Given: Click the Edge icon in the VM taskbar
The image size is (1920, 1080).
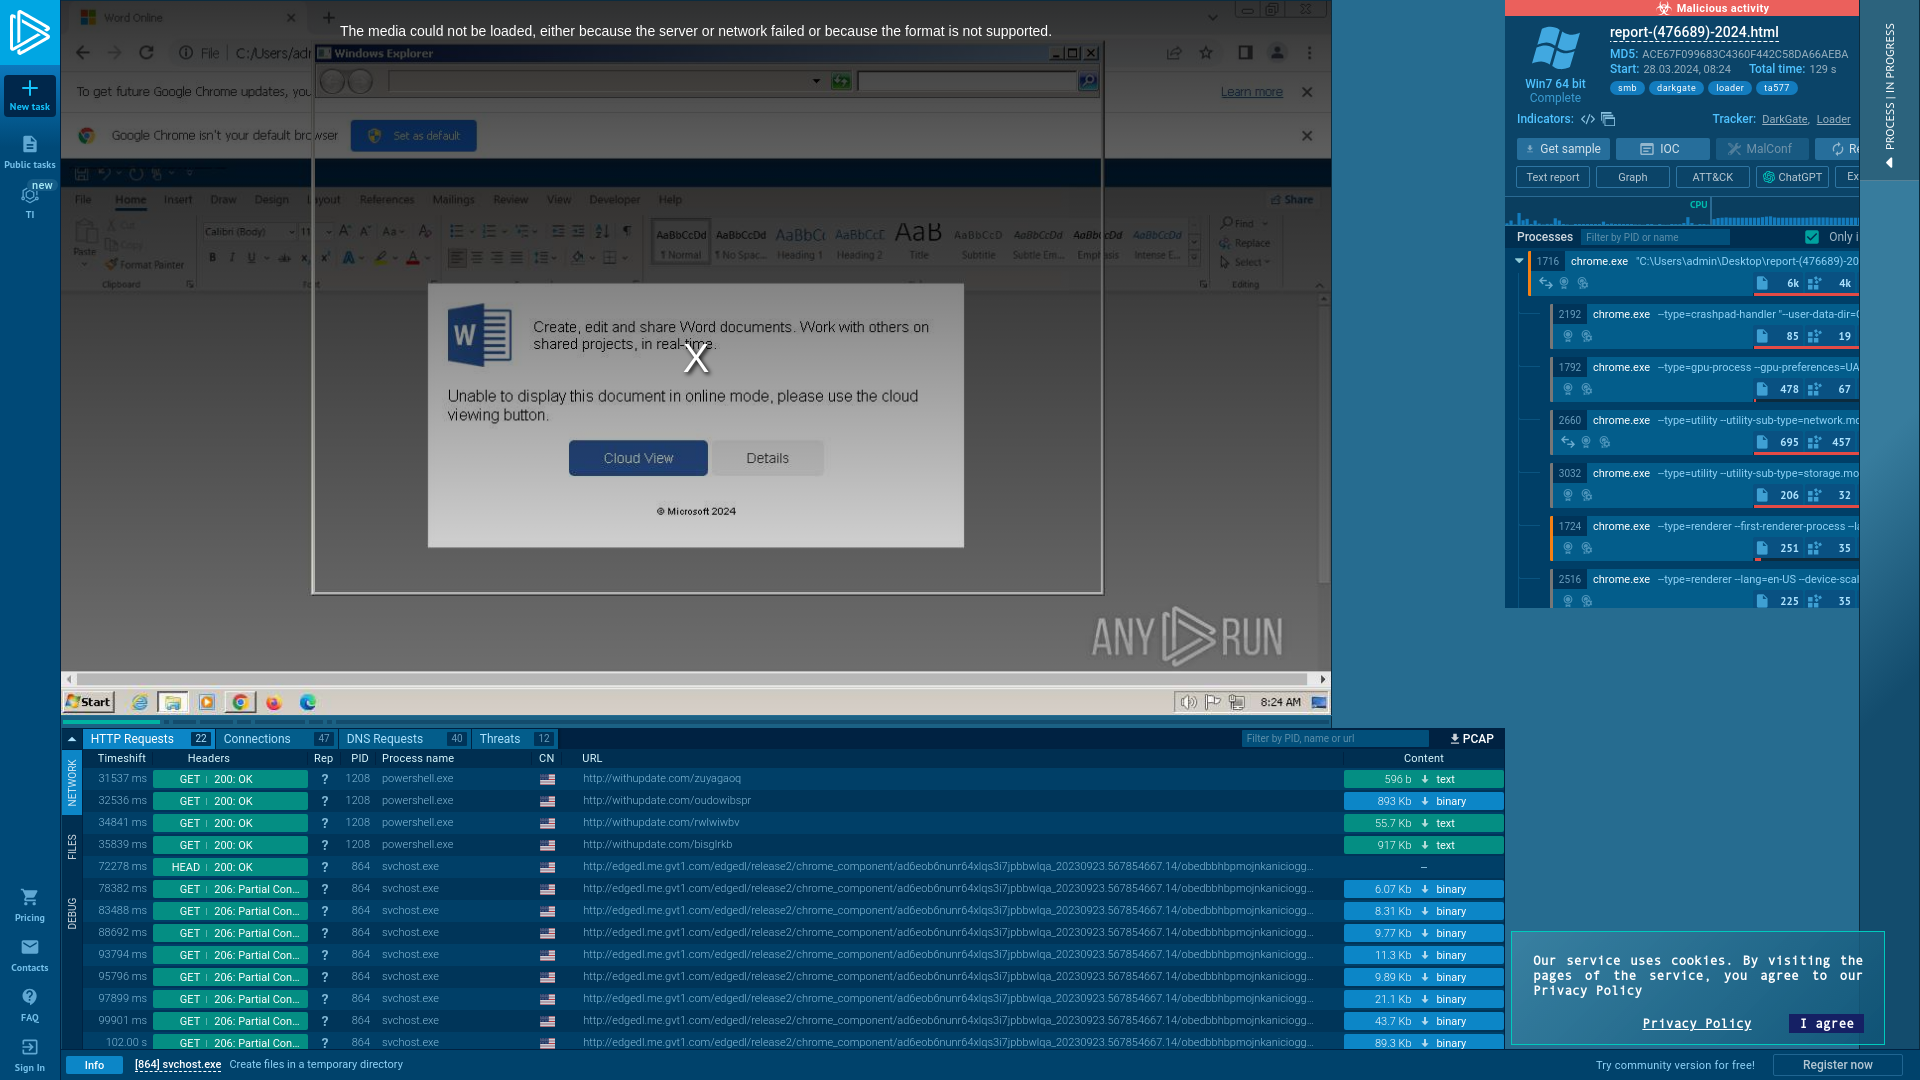Looking at the screenshot, I should click(x=308, y=702).
